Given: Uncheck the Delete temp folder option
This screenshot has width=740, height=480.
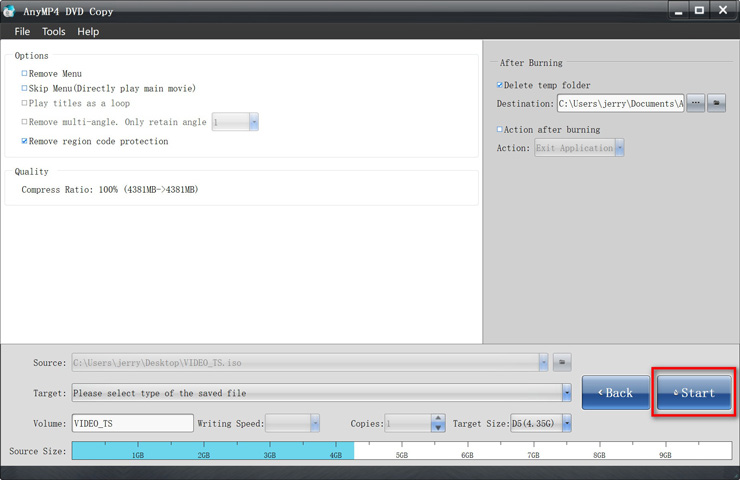Looking at the screenshot, I should pyautogui.click(x=500, y=86).
